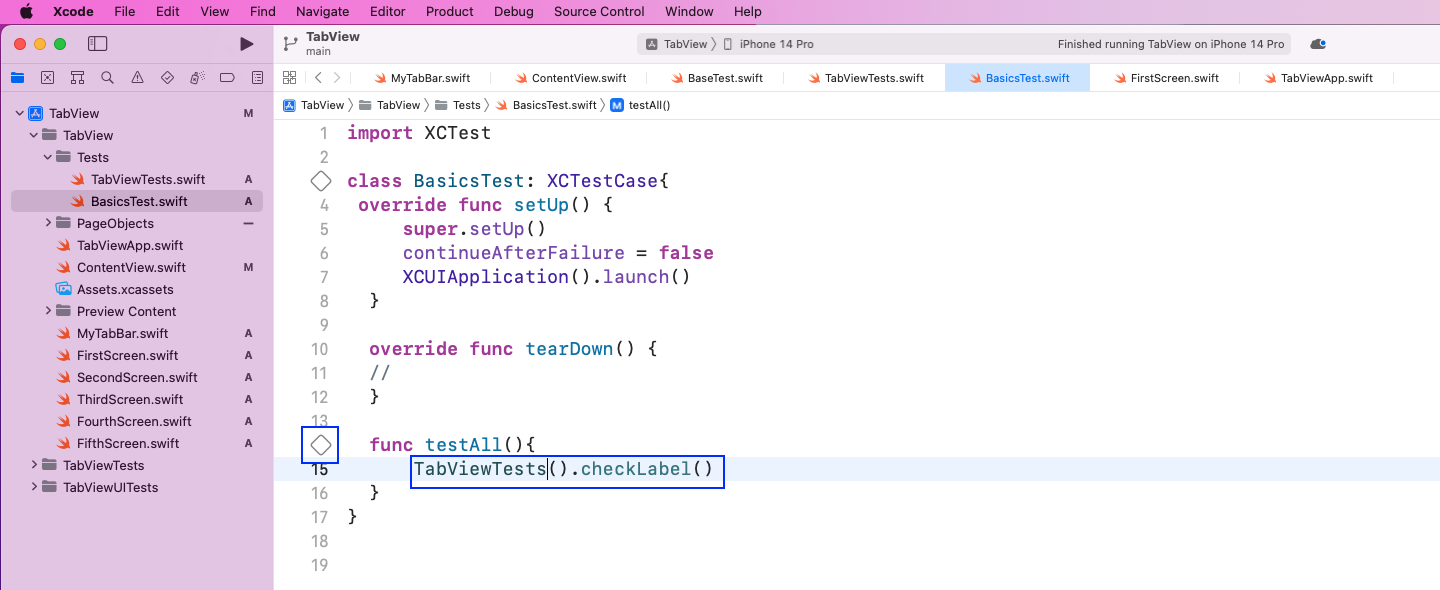Open the Navigate menu
1440x590 pixels.
[x=323, y=12]
